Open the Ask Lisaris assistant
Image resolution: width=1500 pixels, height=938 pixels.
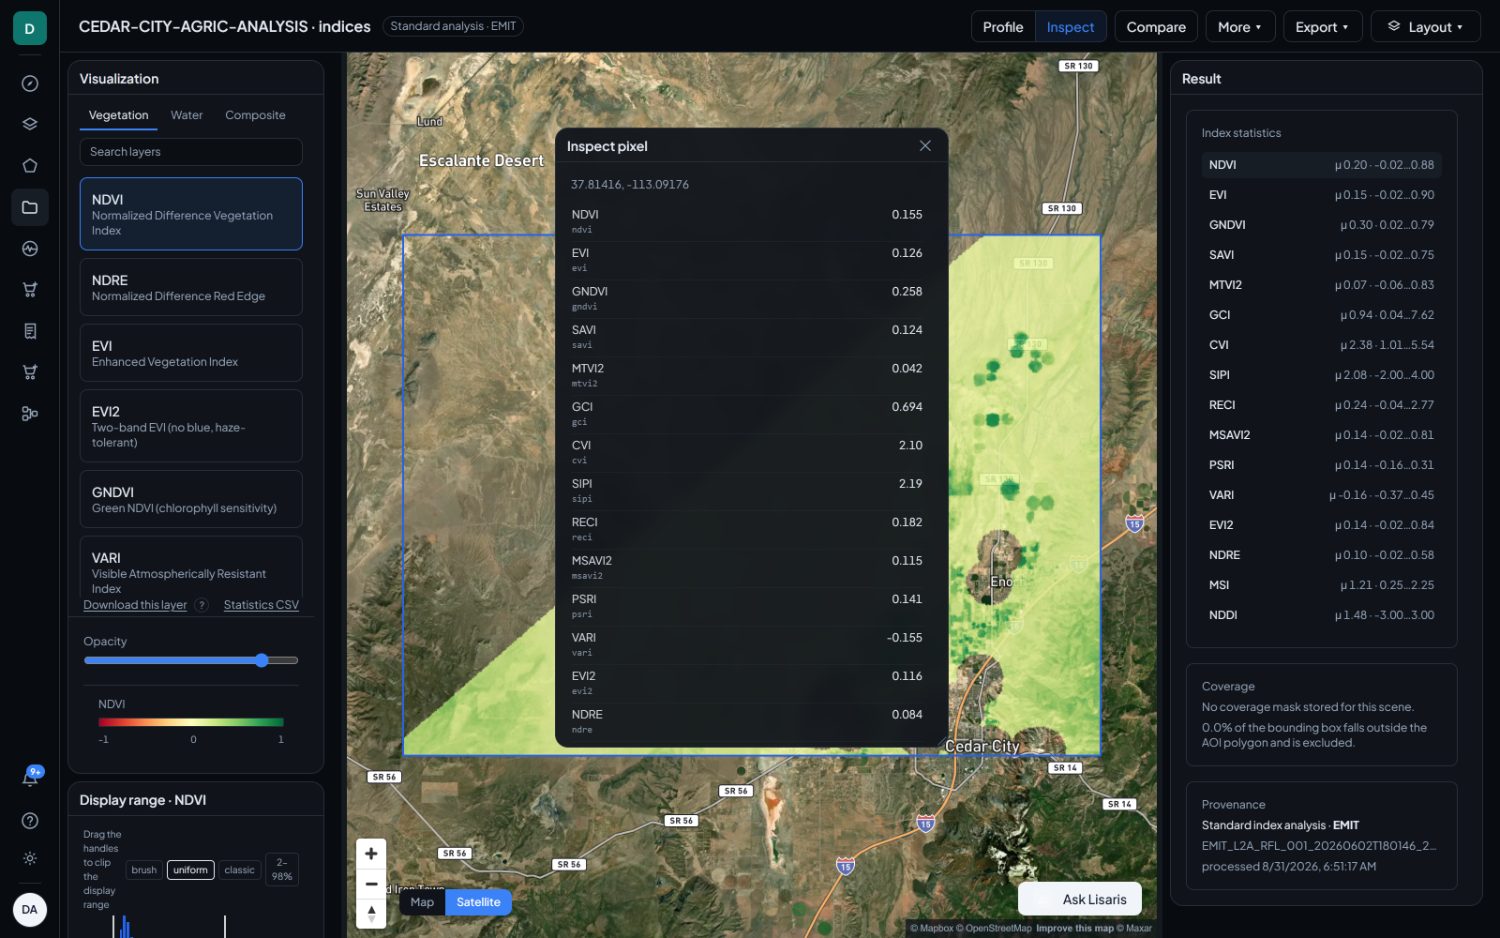pos(1080,899)
